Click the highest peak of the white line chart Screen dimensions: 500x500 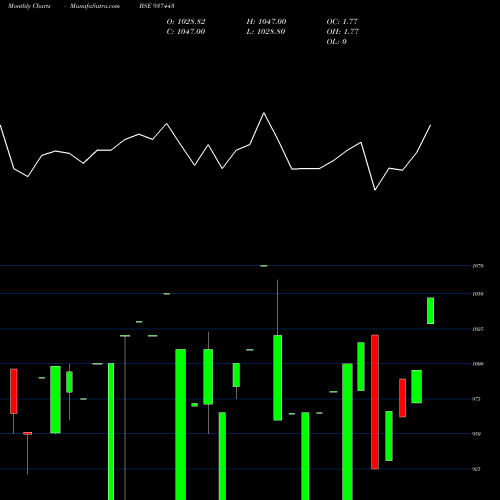(264, 113)
